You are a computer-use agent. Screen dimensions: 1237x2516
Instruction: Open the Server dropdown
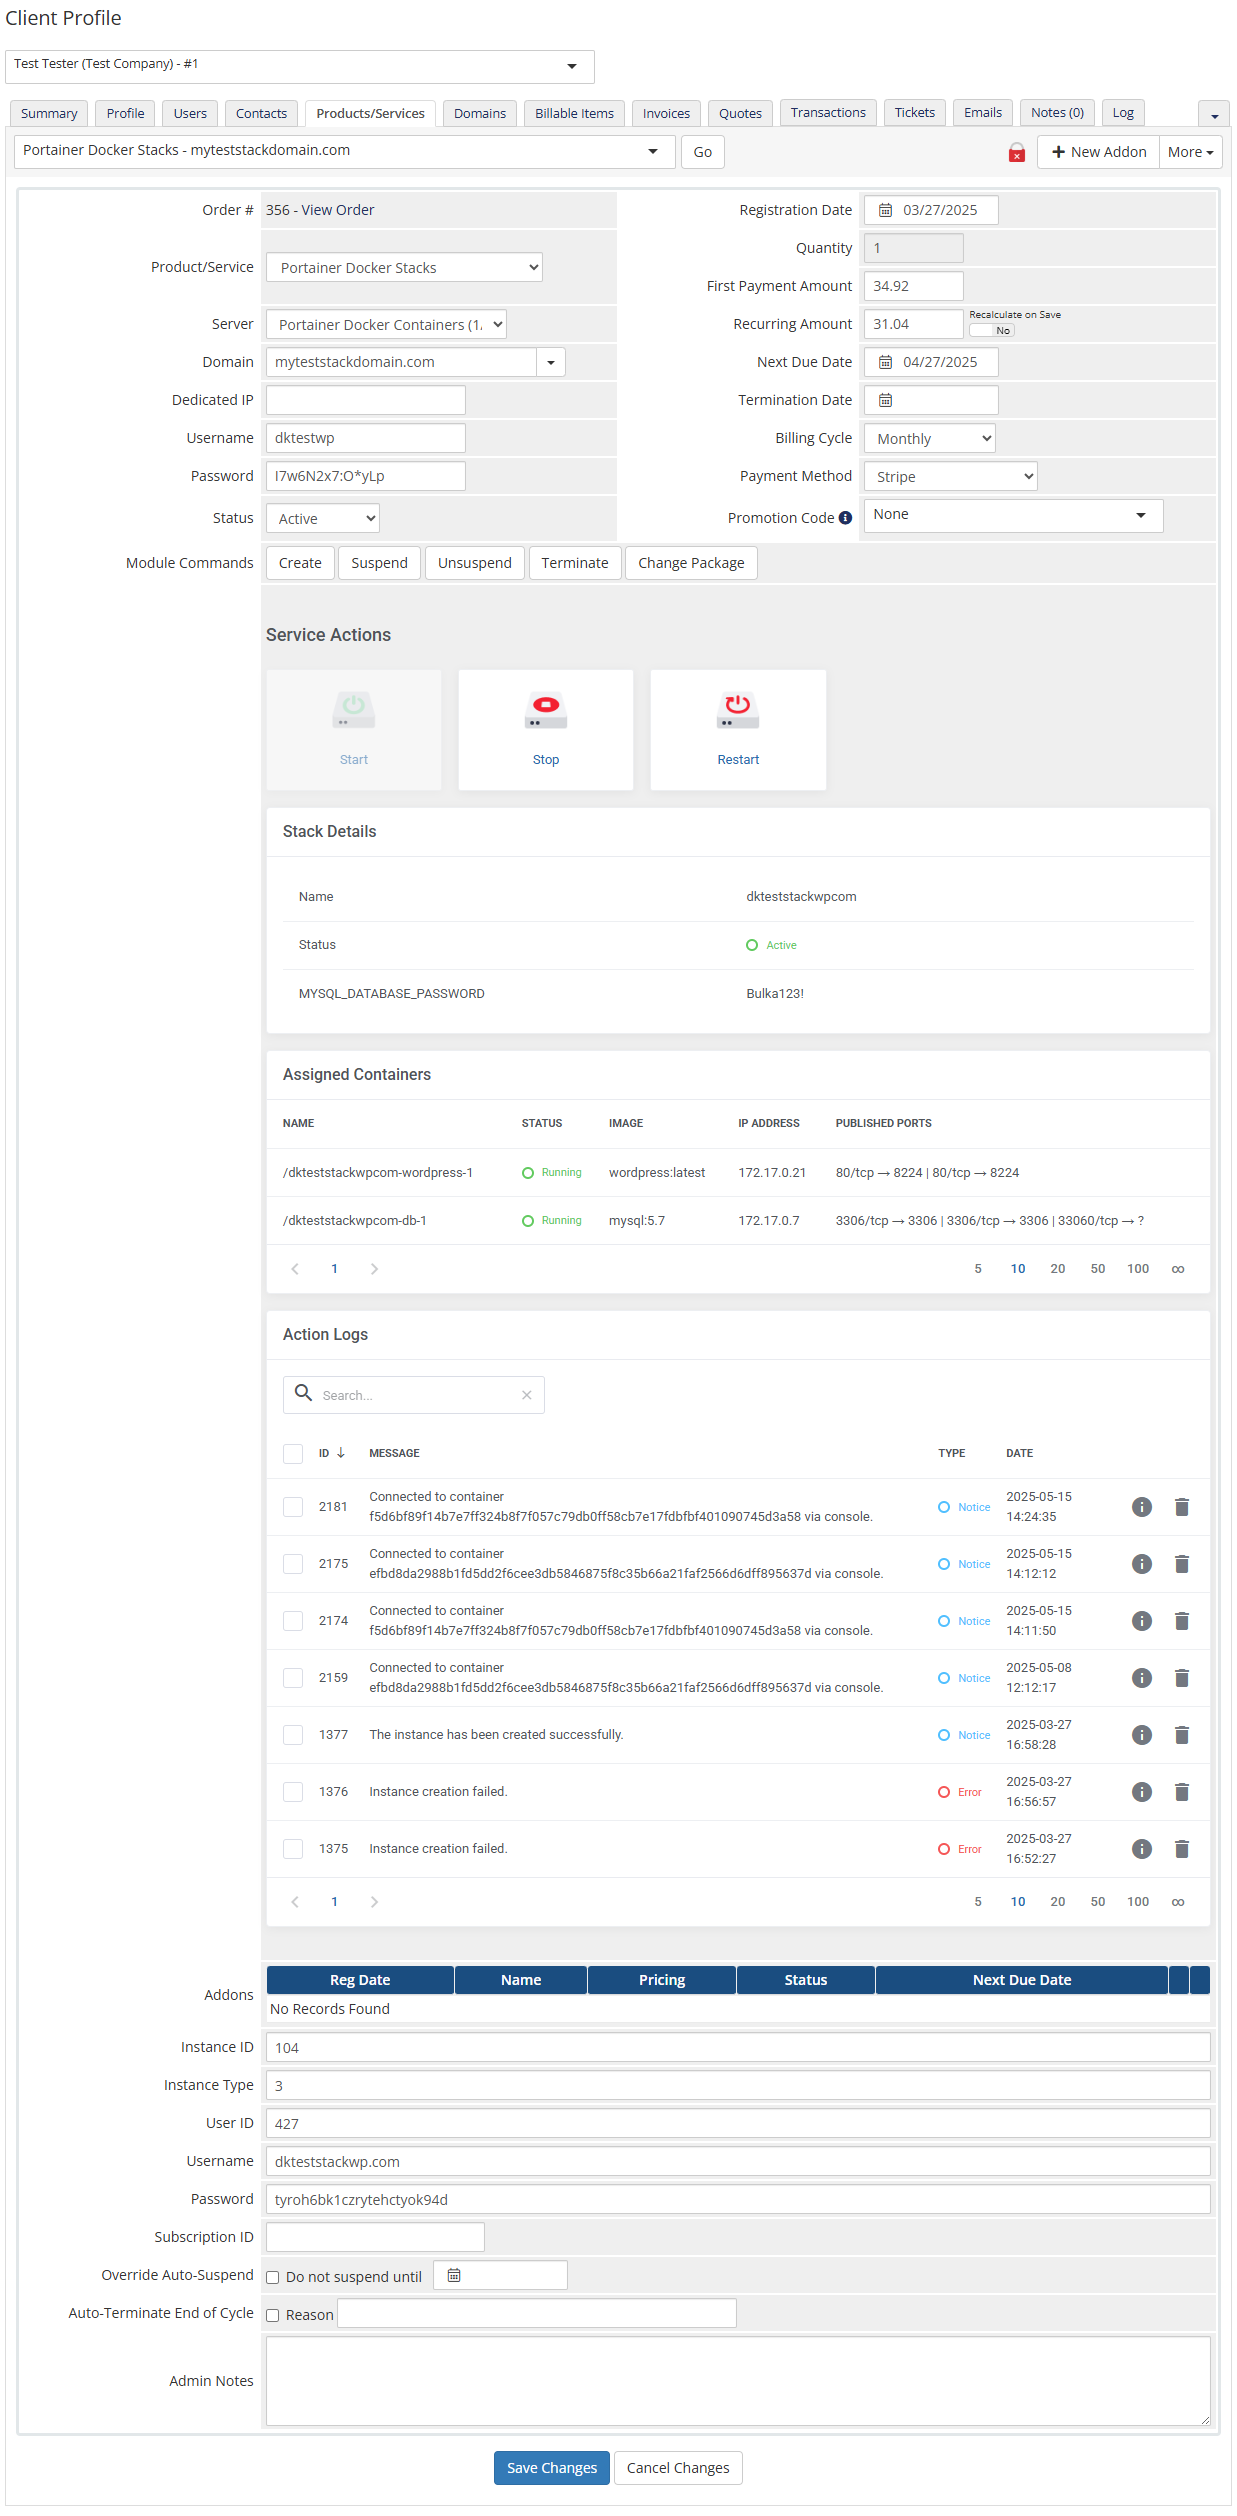386,324
